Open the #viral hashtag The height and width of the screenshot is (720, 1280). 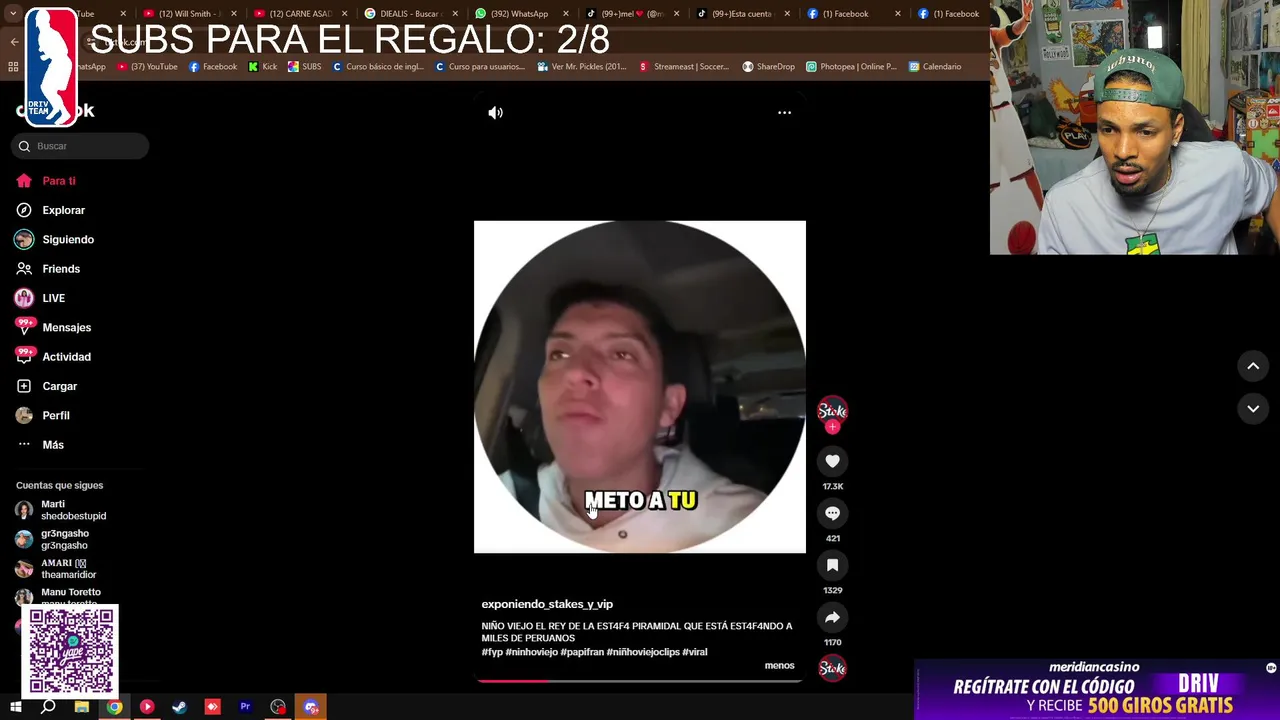pos(695,652)
